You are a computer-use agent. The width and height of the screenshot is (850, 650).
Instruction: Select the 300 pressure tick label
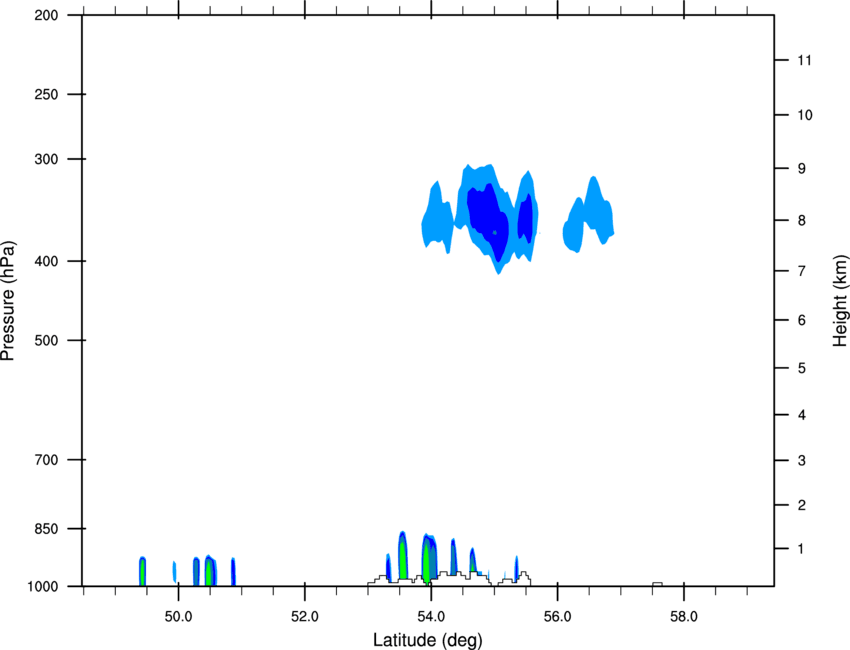(46, 159)
